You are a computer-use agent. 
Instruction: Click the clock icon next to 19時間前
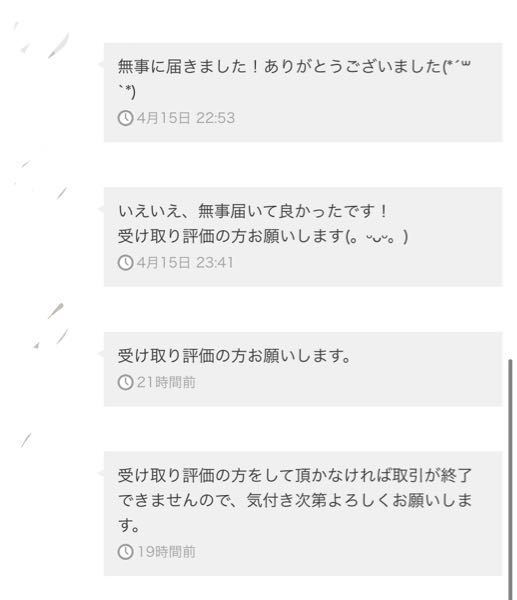coord(125,552)
